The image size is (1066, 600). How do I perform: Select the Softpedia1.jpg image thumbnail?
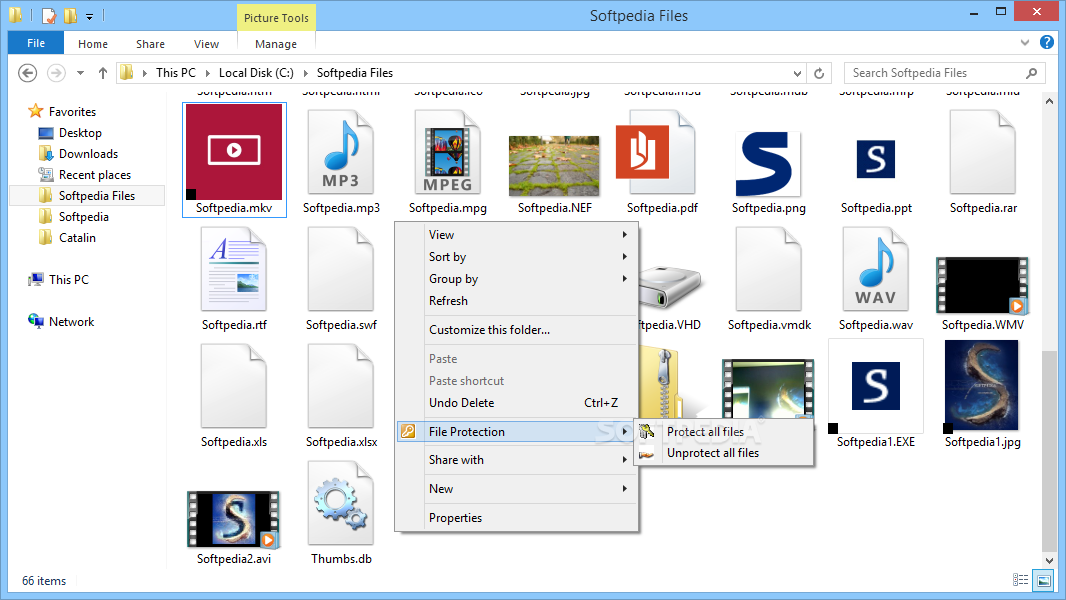(982, 386)
